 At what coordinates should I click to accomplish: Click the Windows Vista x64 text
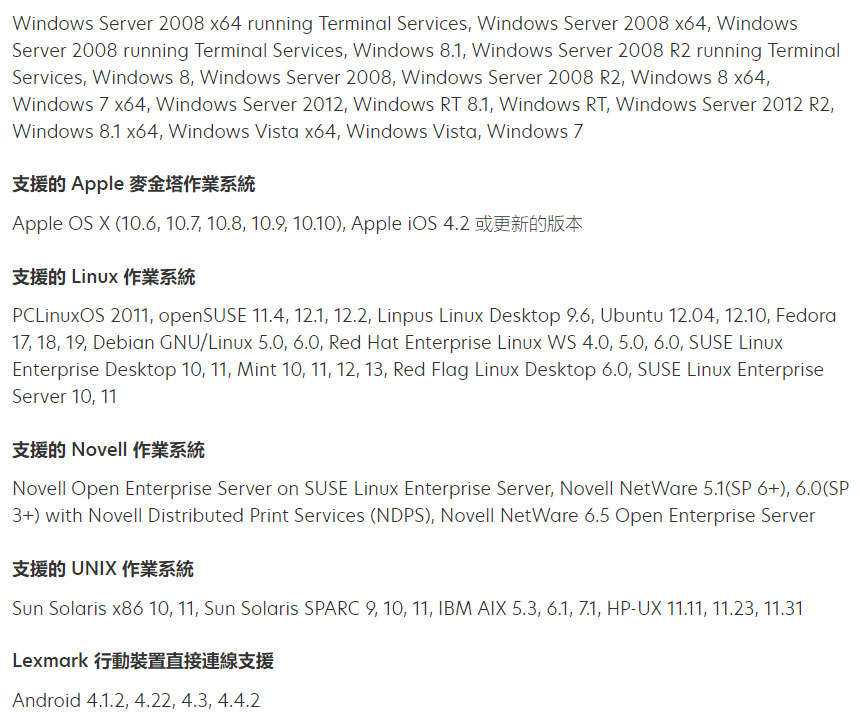point(252,132)
